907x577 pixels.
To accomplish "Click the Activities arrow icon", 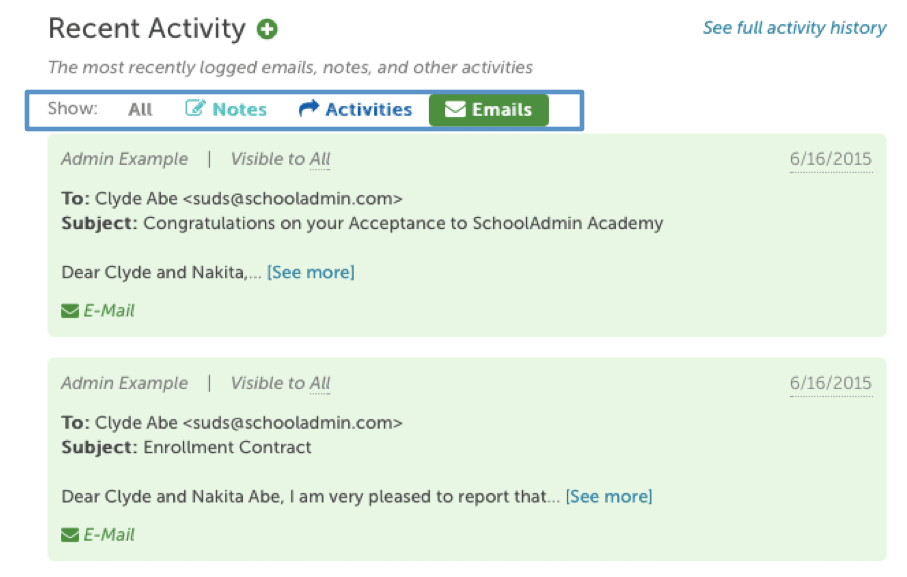I will pyautogui.click(x=309, y=108).
